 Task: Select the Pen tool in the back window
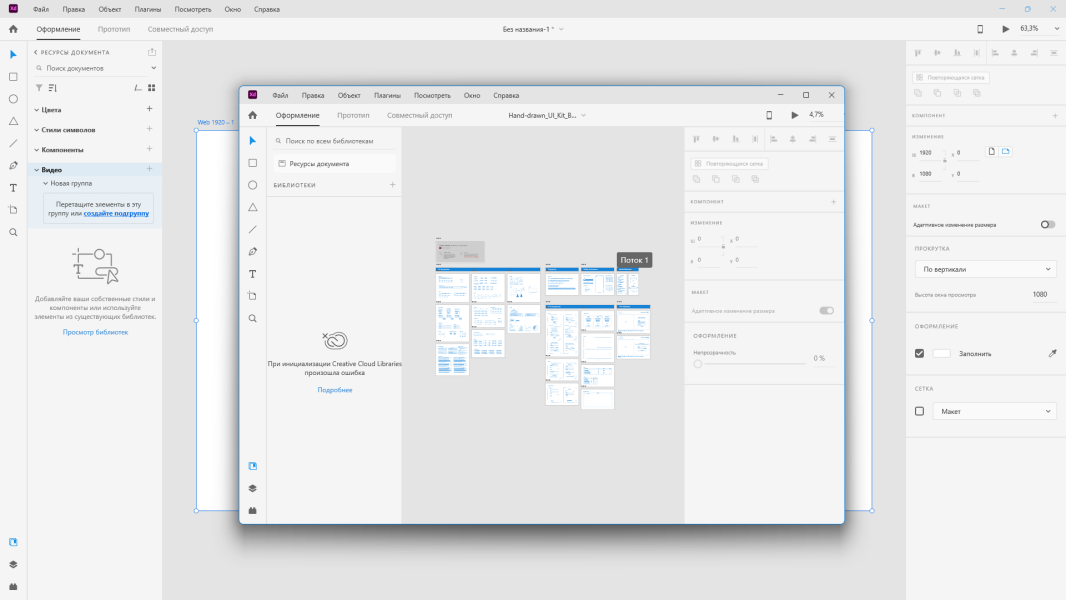point(13,166)
